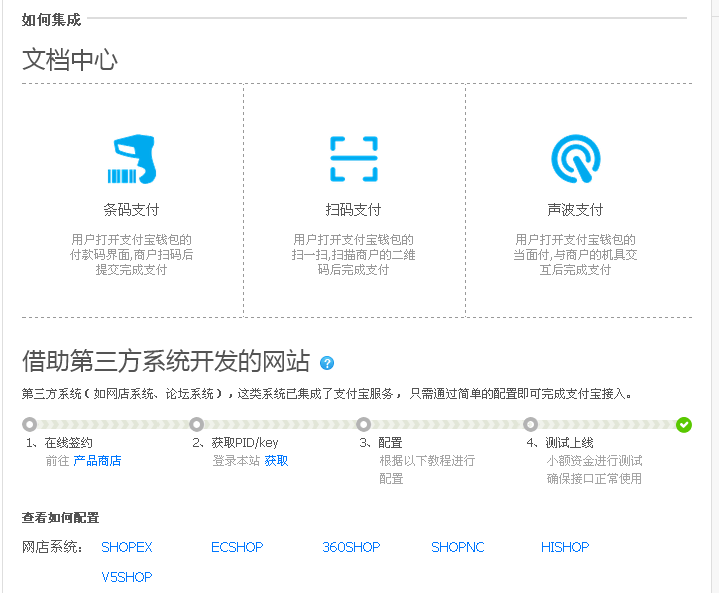Click the 网店系统 label
This screenshot has width=719, height=593.
(x=52, y=547)
